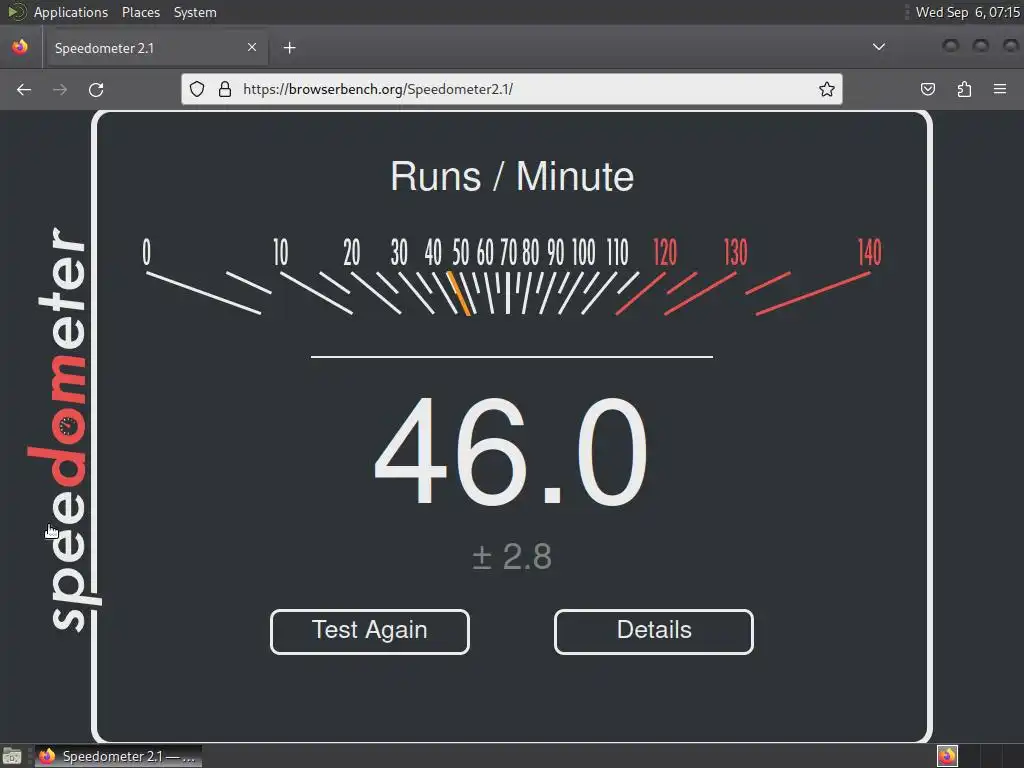Open the Extensions puzzle icon
Viewport: 1024px width, 768px height.
click(964, 89)
